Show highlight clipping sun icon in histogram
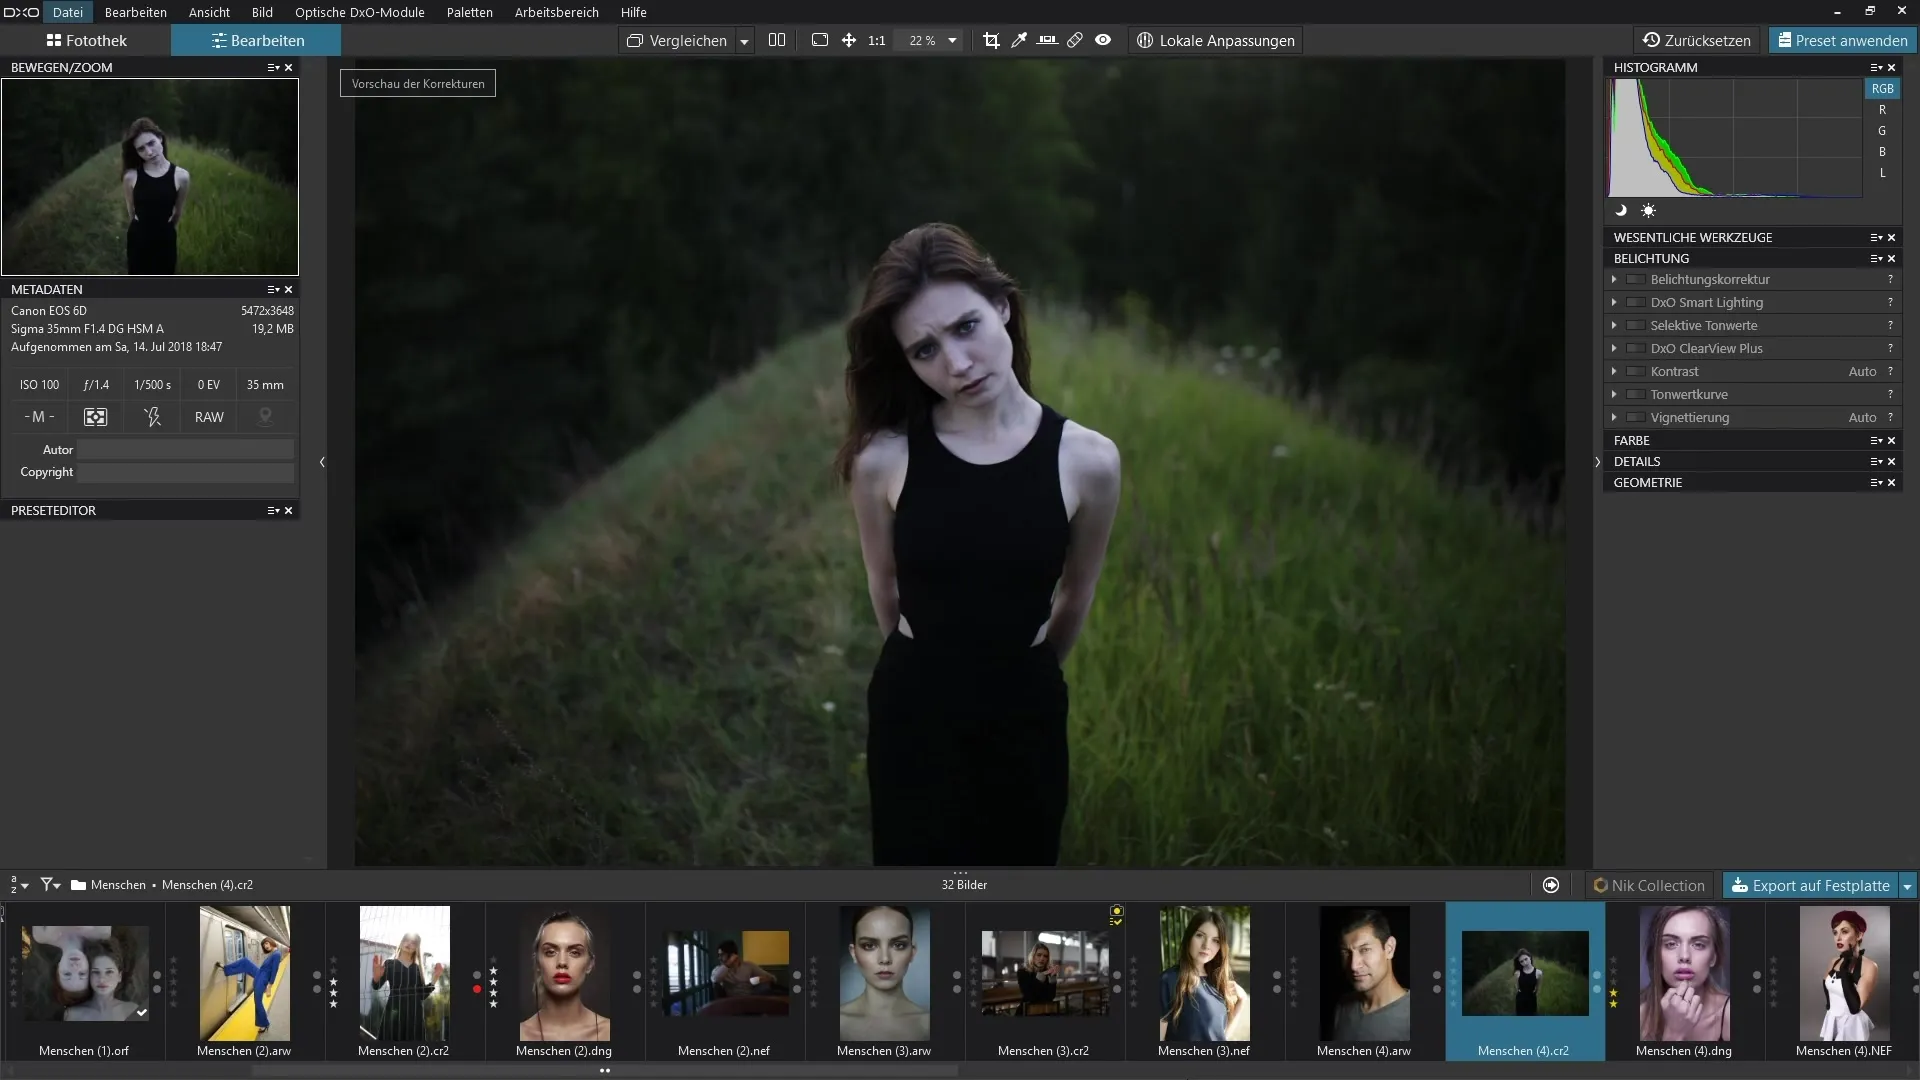 coord(1648,210)
